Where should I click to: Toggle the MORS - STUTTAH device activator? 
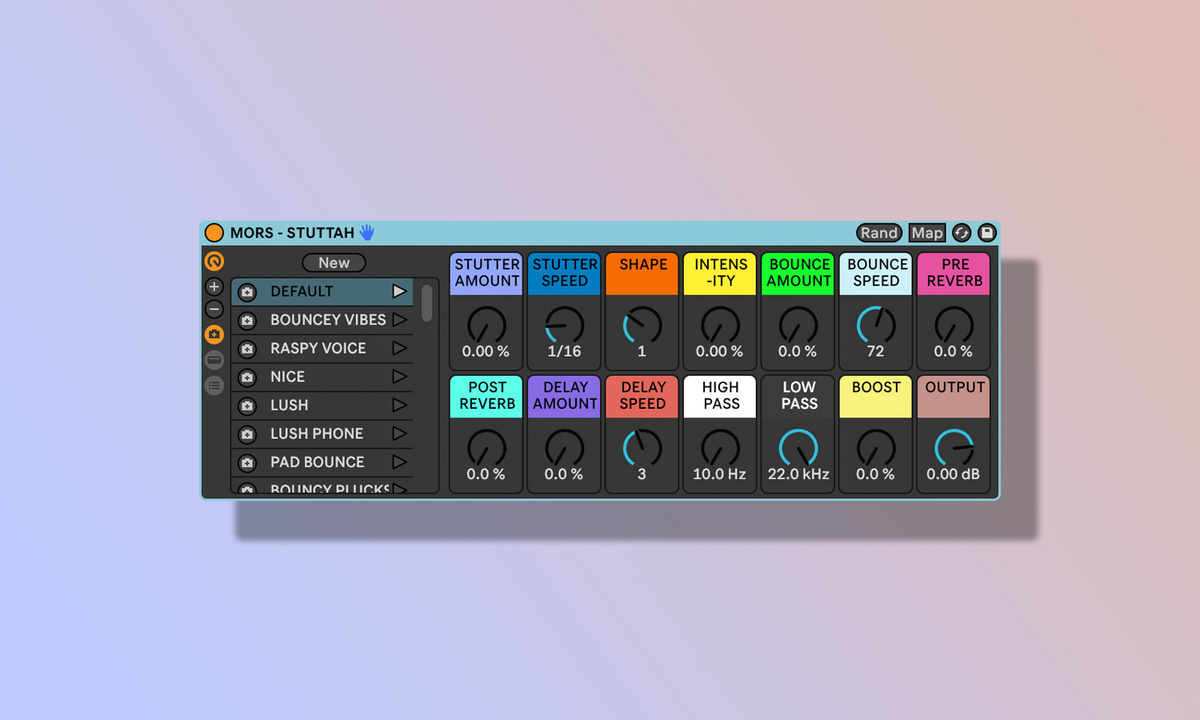coord(214,233)
